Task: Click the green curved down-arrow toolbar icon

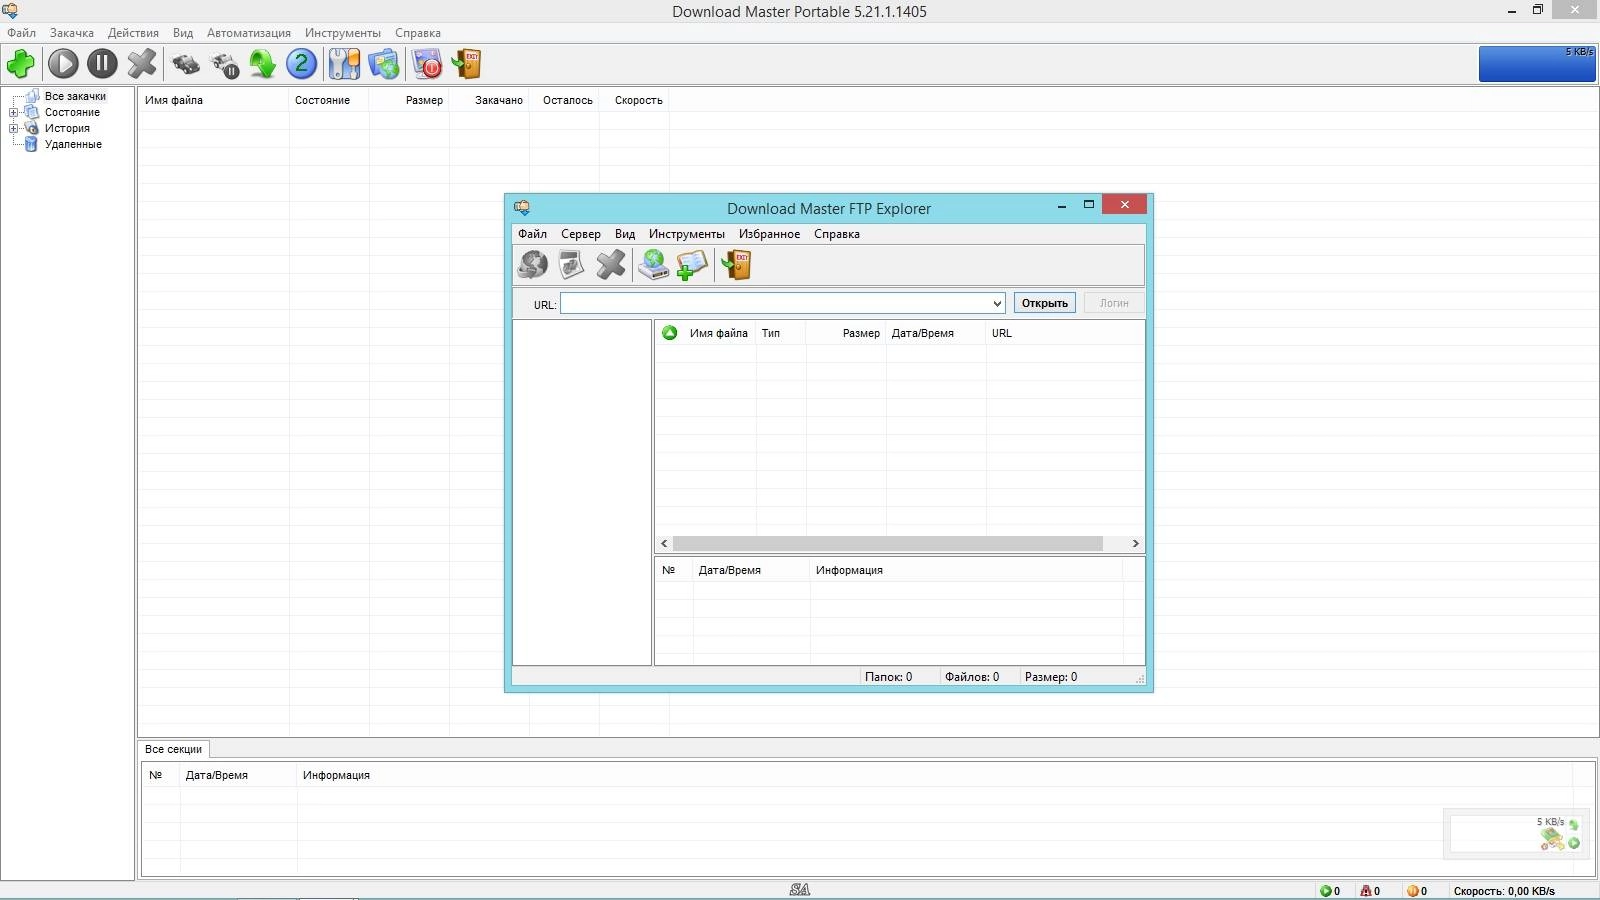Action: pyautogui.click(x=263, y=64)
